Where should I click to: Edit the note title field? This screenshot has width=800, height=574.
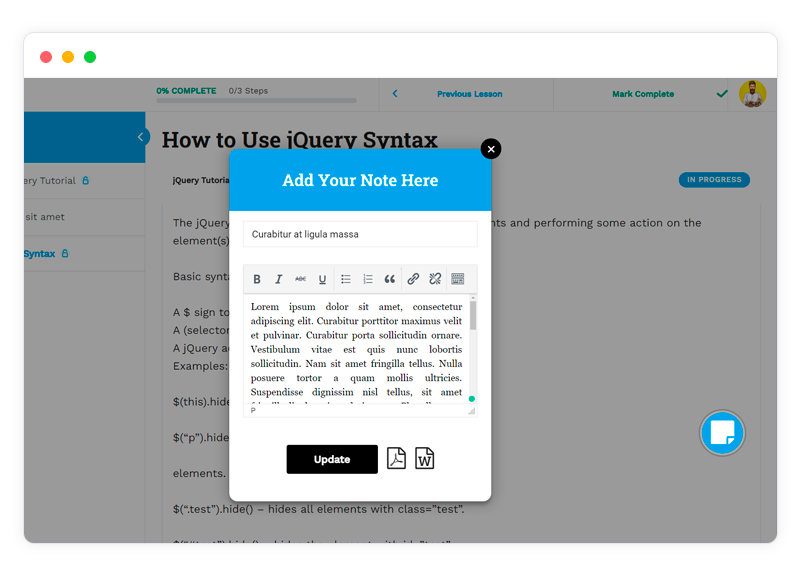[360, 234]
